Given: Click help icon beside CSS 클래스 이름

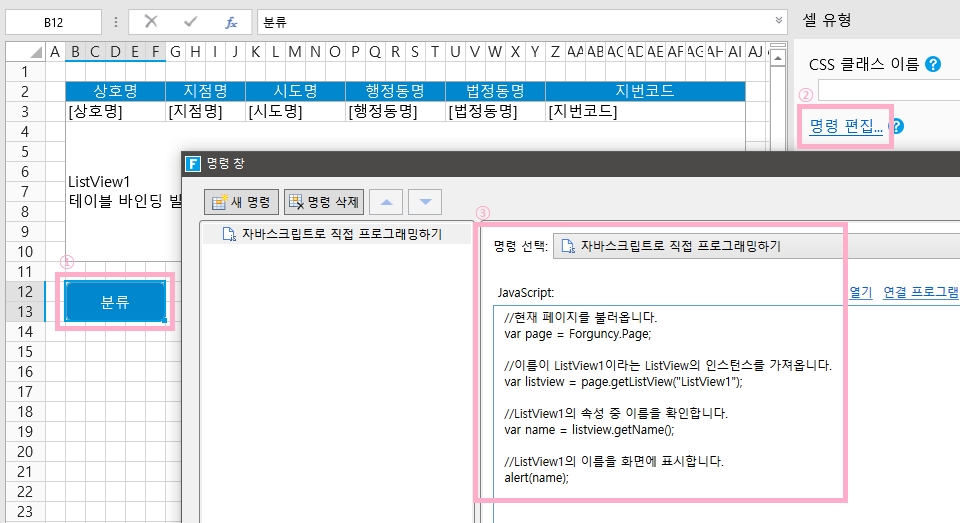Looking at the screenshot, I should pos(933,65).
